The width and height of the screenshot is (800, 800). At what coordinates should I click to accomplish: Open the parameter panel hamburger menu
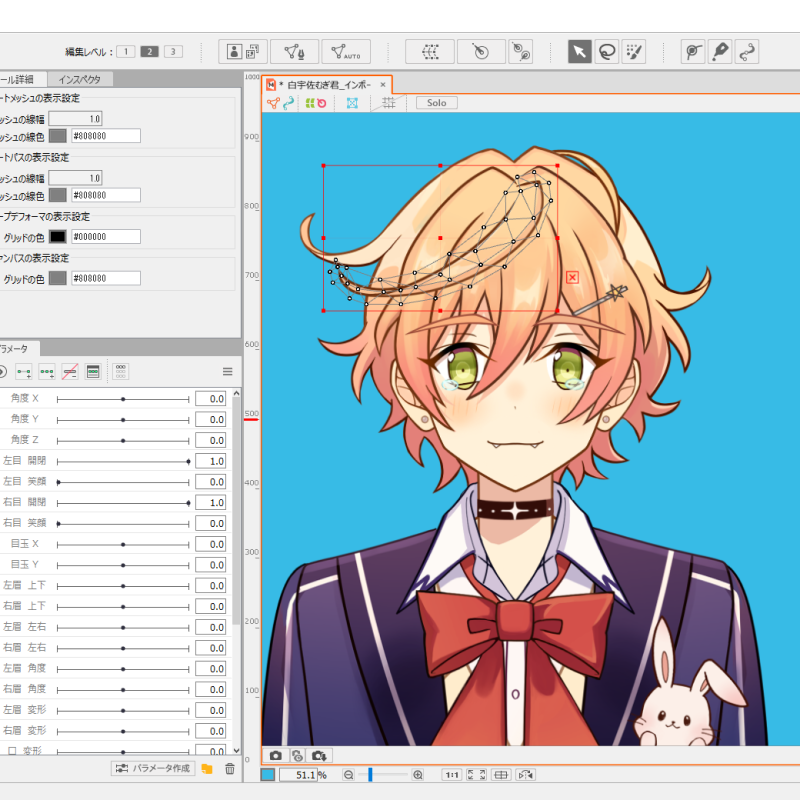(227, 371)
